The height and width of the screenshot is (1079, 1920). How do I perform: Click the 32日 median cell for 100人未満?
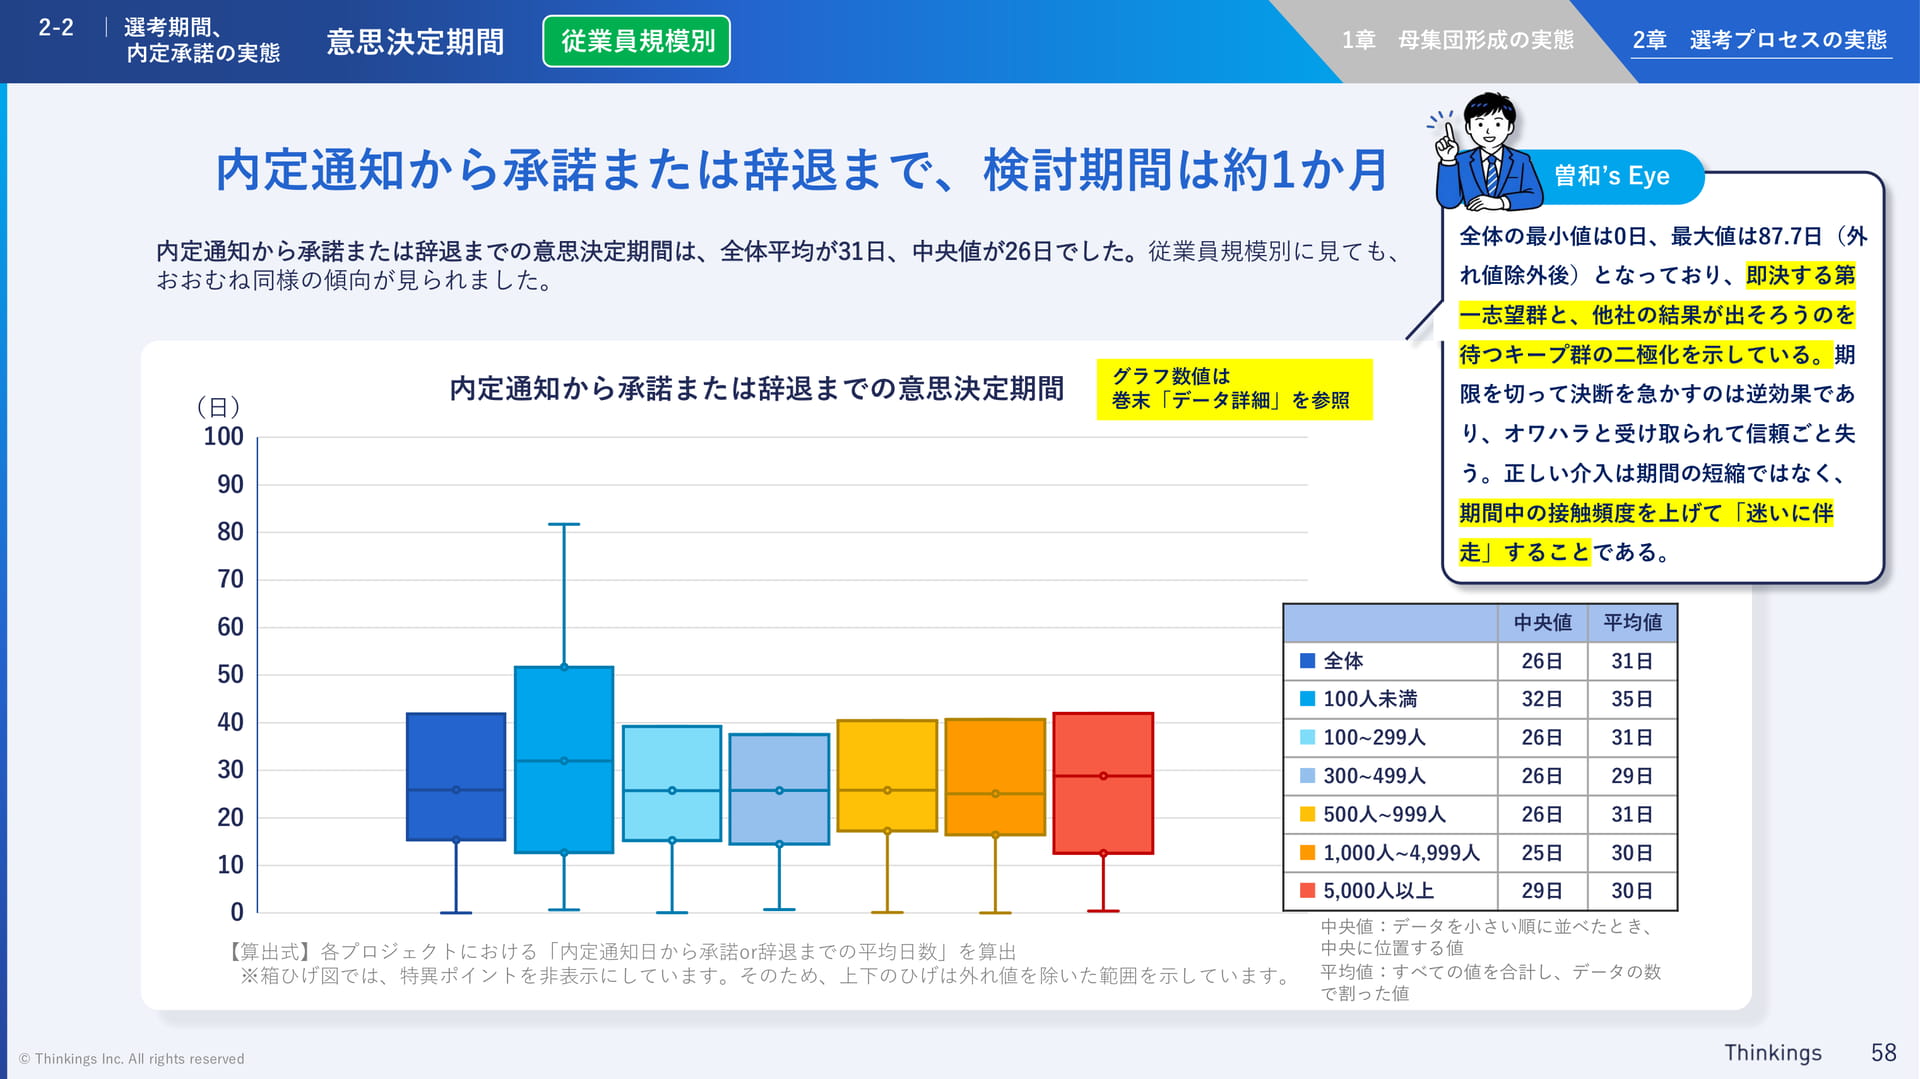(1542, 699)
